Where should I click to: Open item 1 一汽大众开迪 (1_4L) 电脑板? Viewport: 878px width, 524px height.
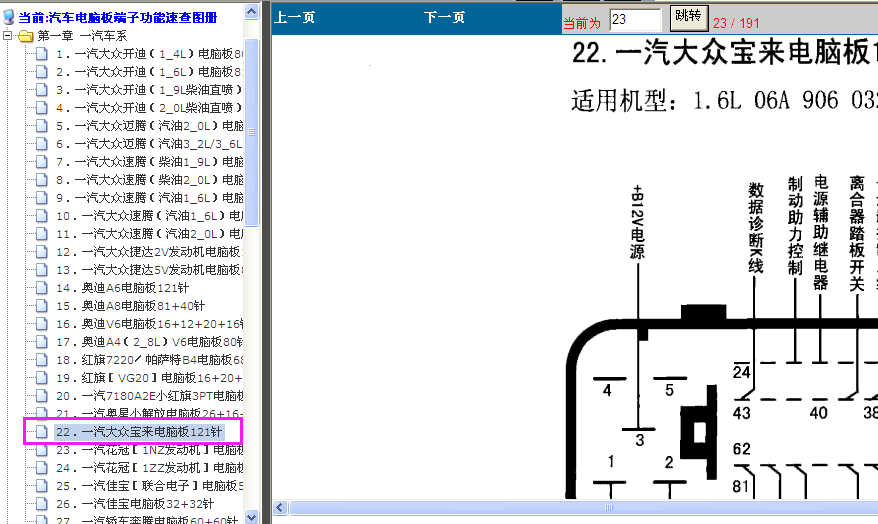(x=149, y=54)
